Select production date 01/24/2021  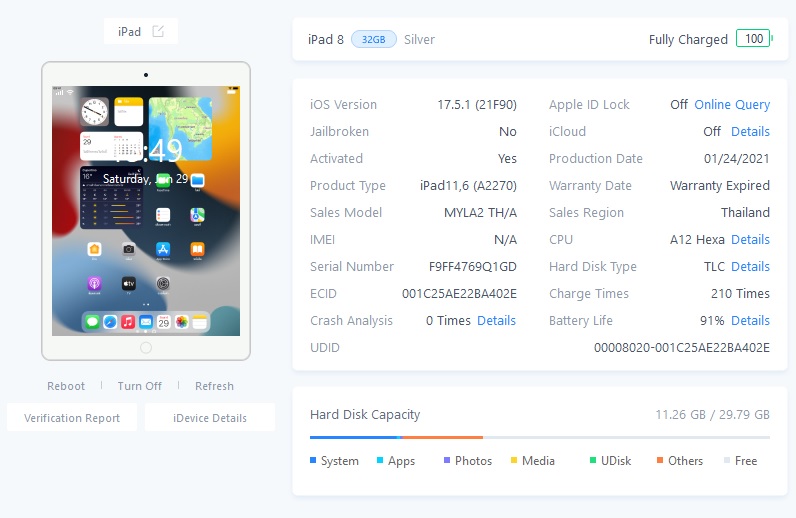click(737, 158)
